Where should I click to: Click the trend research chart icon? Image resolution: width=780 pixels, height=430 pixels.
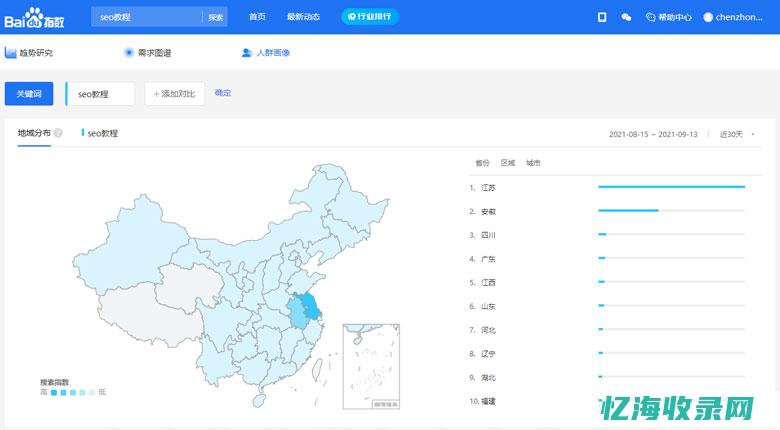click(10, 52)
